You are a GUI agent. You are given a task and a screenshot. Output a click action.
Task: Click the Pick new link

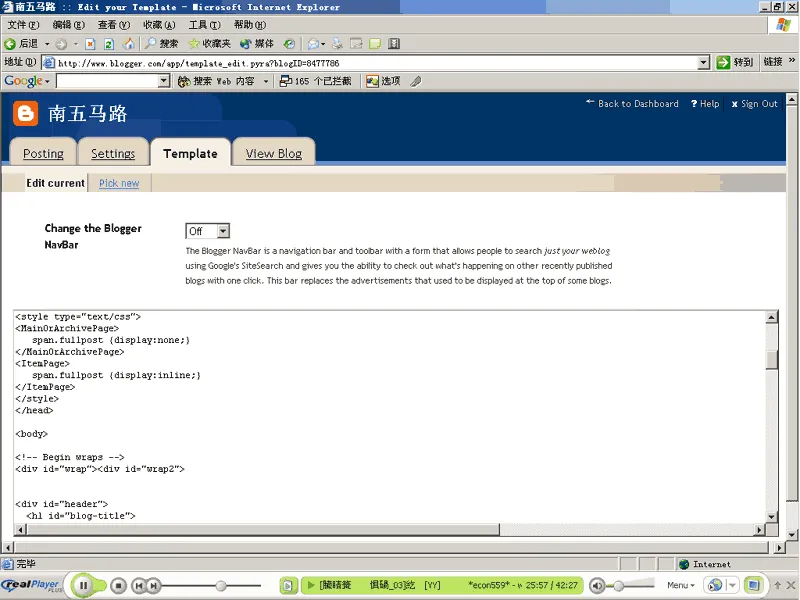point(119,183)
